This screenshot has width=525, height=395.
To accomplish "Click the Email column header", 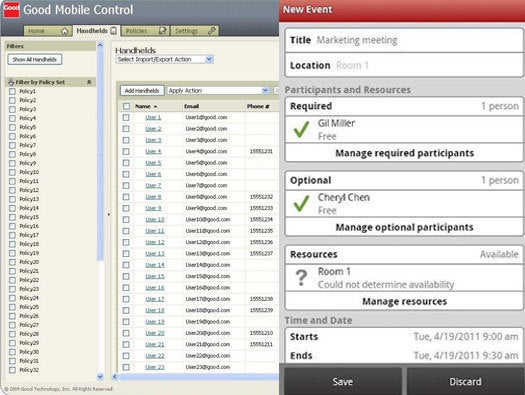I will tap(192, 106).
